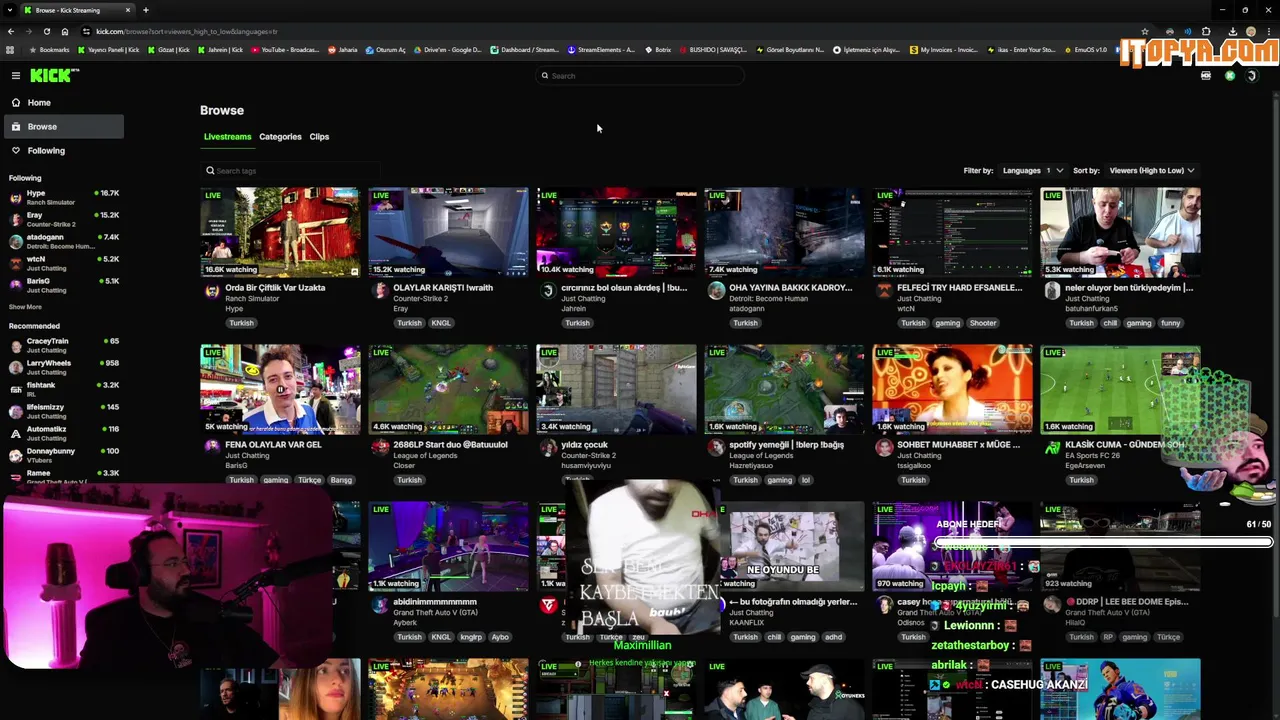Click Automatikz logo in Recommended

(x=15, y=433)
